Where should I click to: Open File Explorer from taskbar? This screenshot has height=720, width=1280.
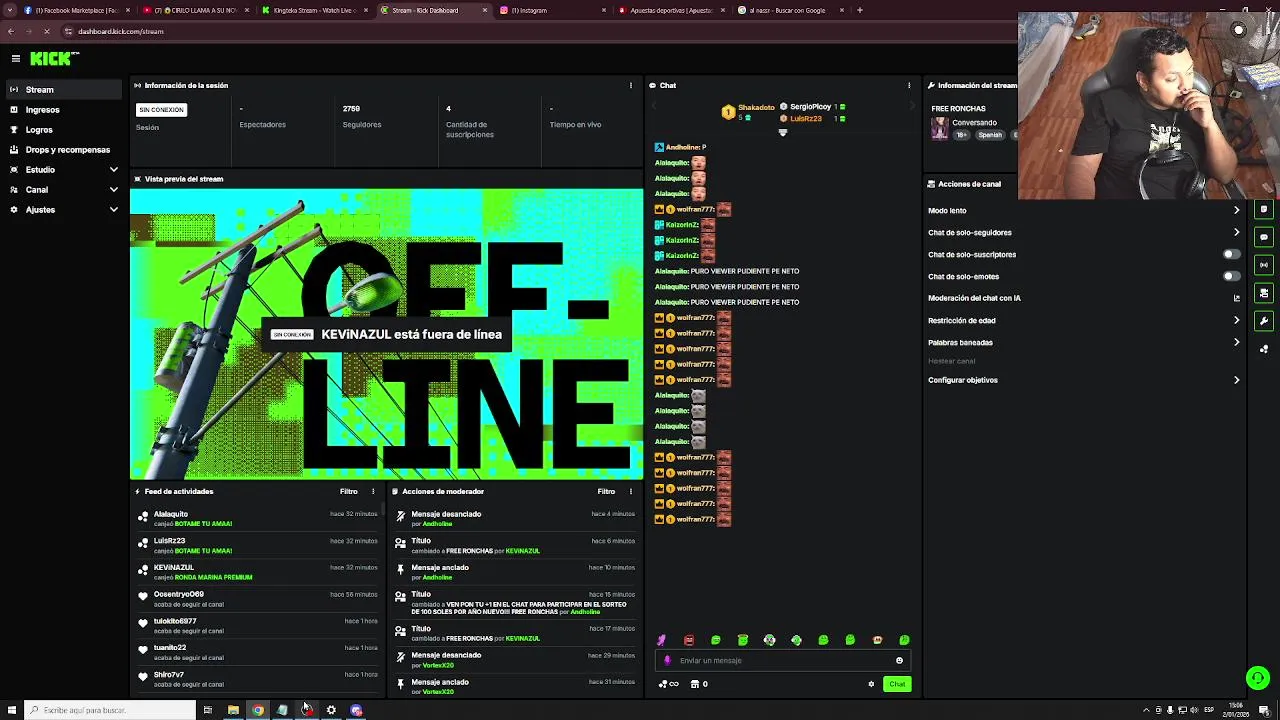(233, 710)
